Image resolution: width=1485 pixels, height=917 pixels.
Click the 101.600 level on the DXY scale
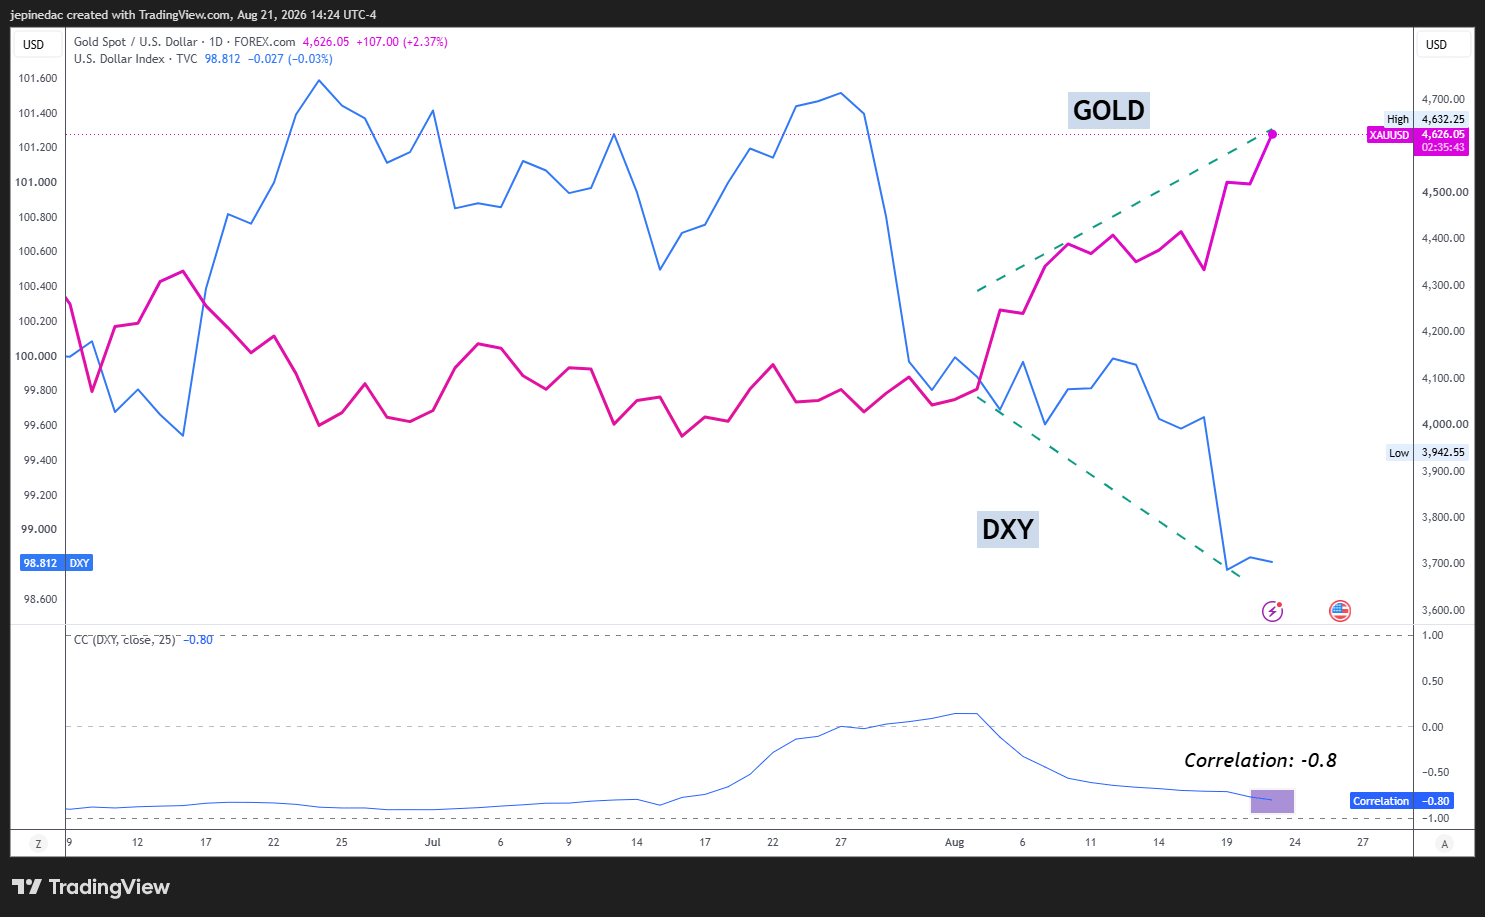tap(38, 78)
